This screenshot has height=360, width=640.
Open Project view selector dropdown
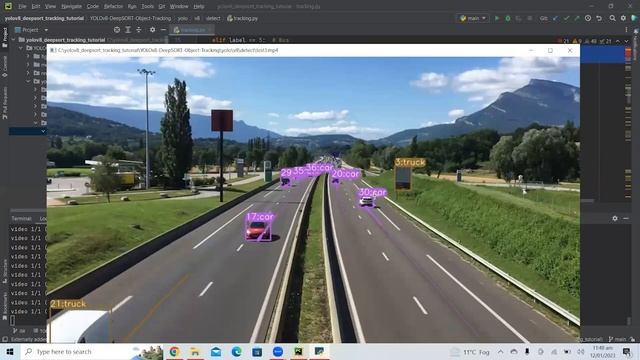31,30
